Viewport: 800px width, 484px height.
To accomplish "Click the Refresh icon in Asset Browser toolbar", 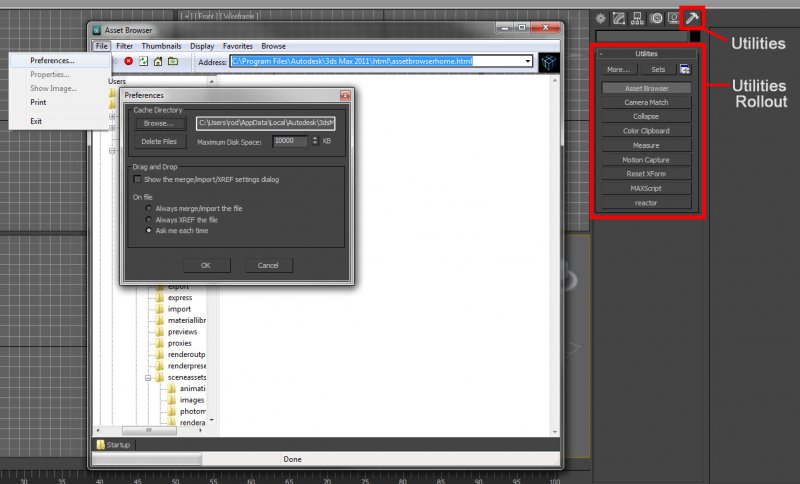I will [143, 61].
